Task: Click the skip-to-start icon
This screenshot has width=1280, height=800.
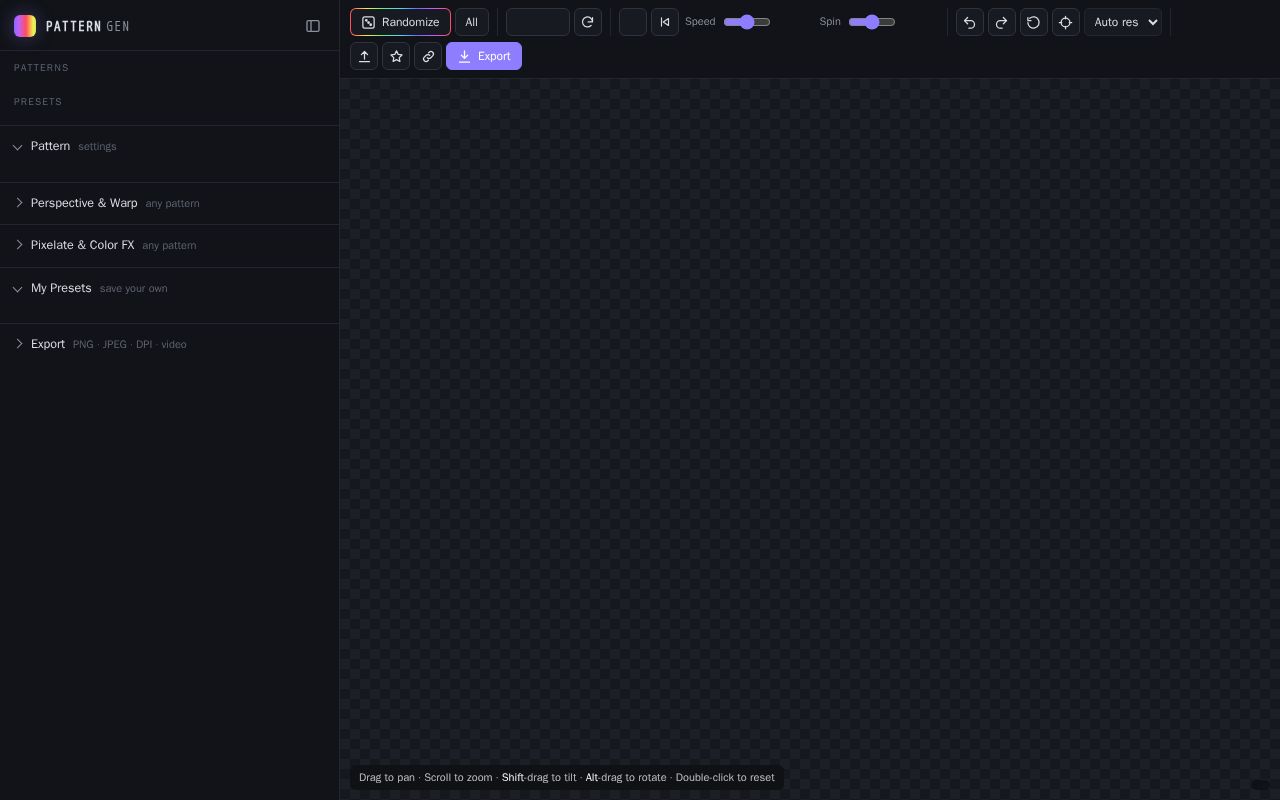Action: 665,22
